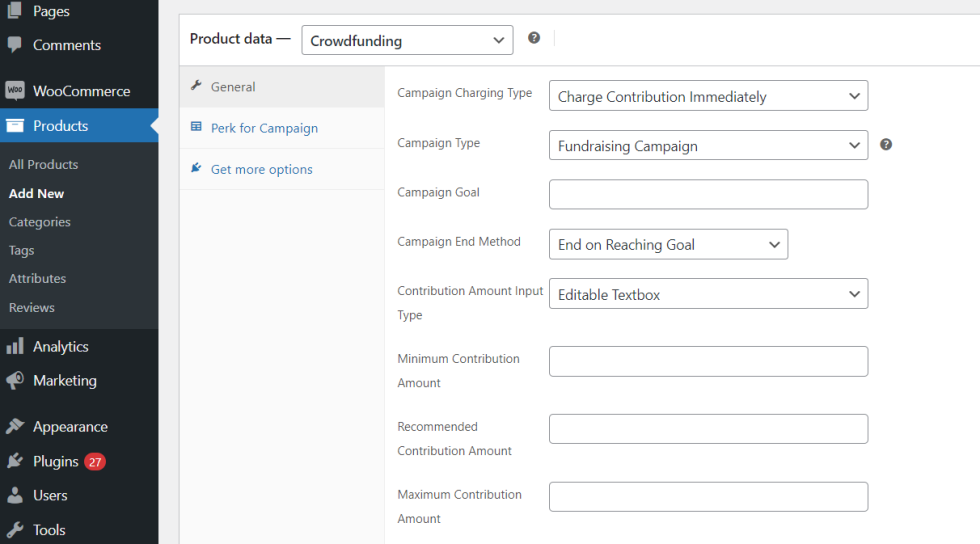This screenshot has height=544, width=980.
Task: Open the Categories submenu link
Action: pyautogui.click(x=40, y=222)
